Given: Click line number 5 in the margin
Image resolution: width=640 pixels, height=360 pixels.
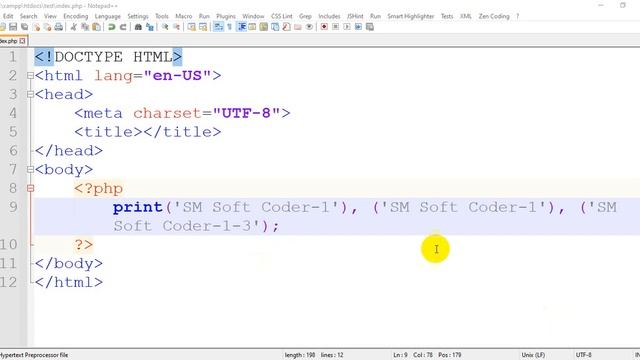Looking at the screenshot, I should click(x=13, y=132).
